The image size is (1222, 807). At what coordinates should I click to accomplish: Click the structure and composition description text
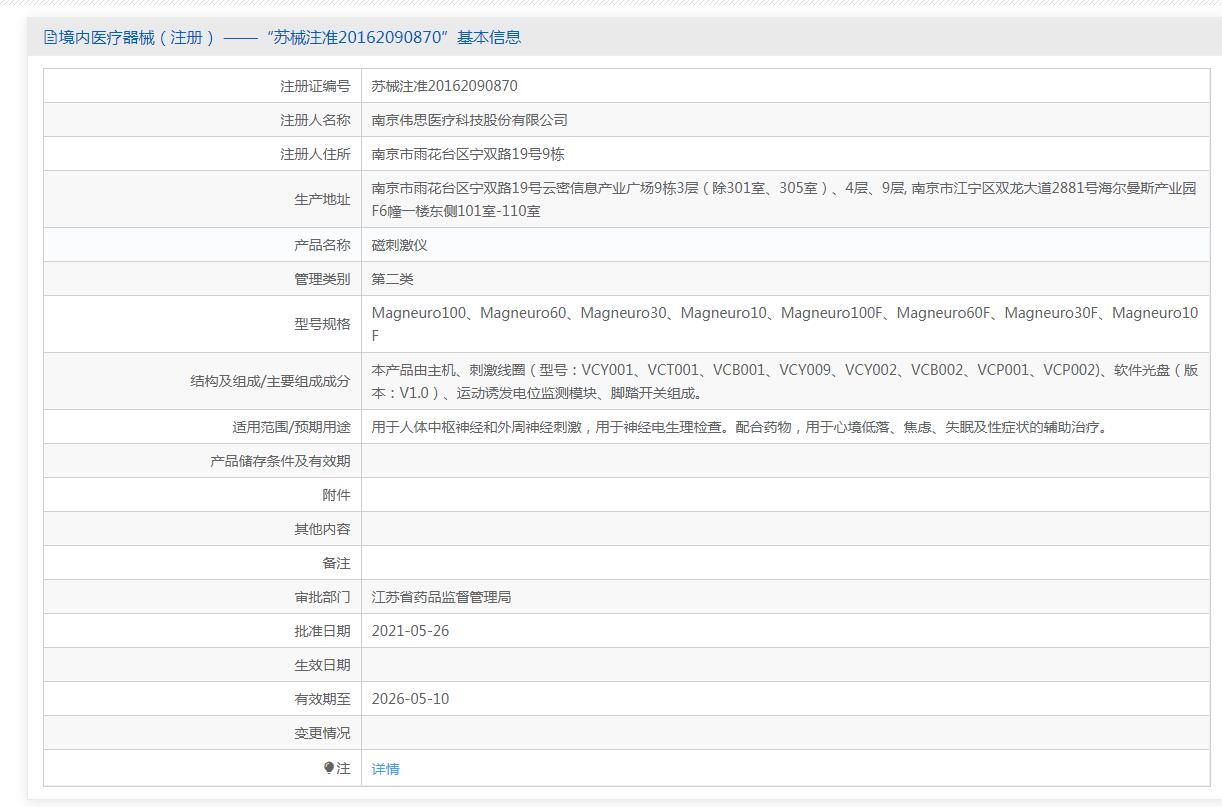pyautogui.click(x=783, y=381)
